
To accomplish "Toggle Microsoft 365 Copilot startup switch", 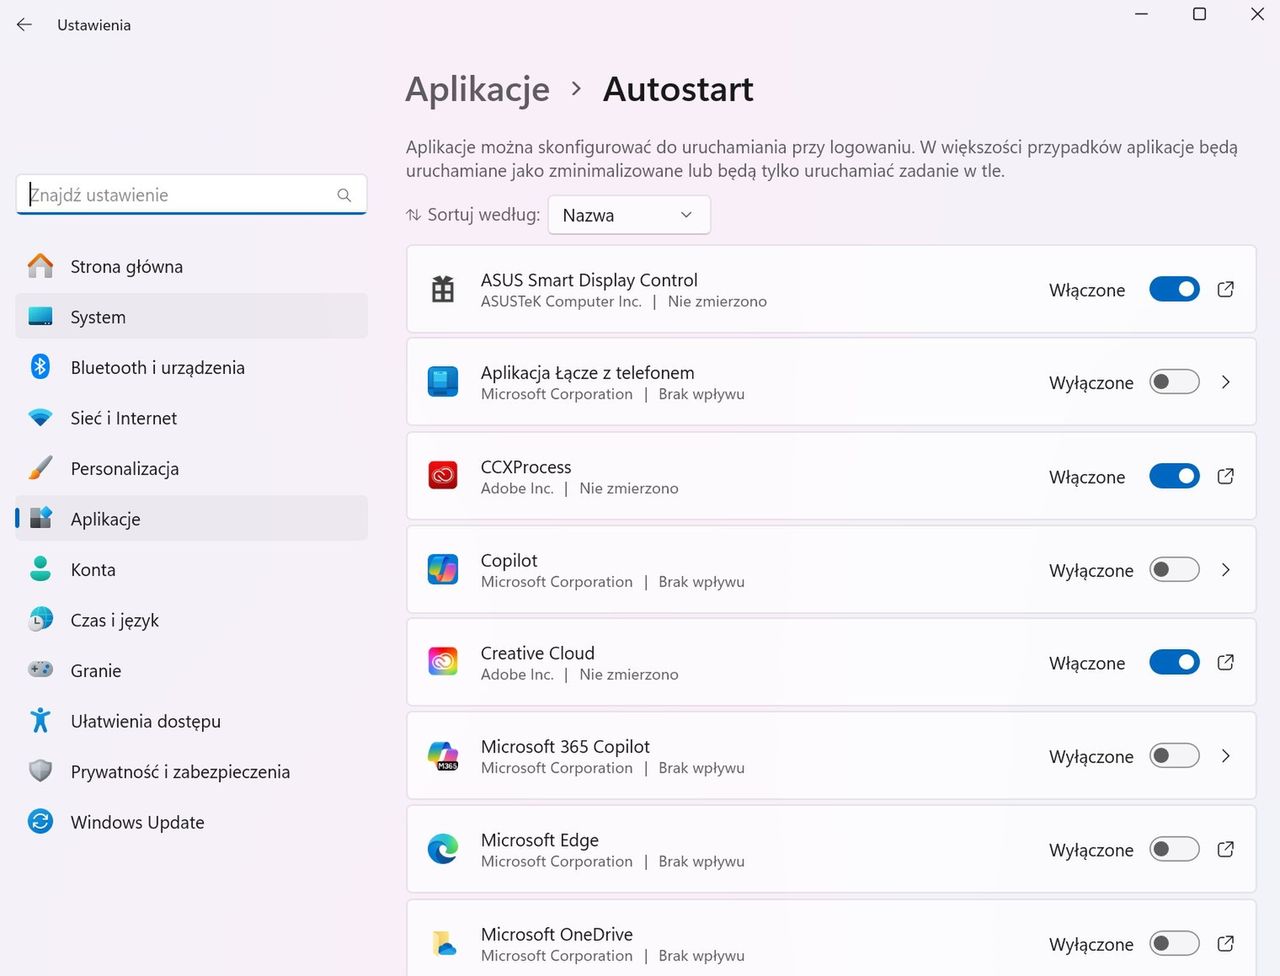I will 1174,756.
